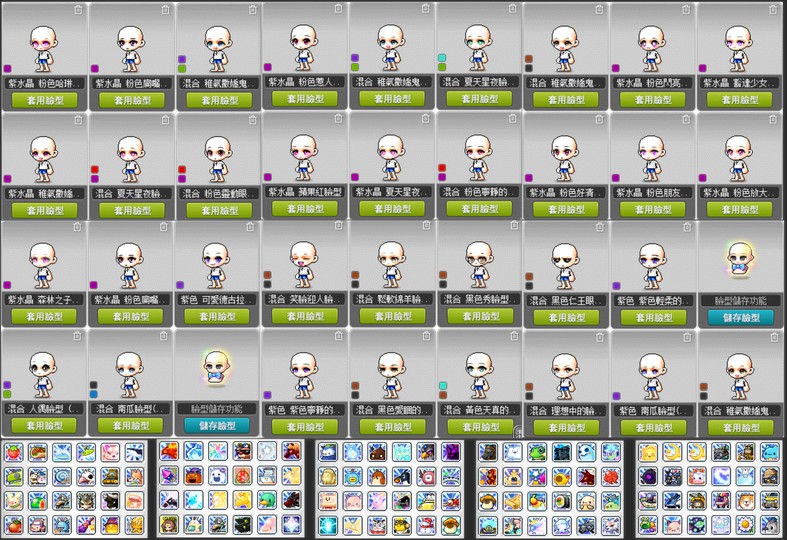The image size is (787, 540).
Task: Click the 紫水晶 稚氣撒嬌 label
Action: pos(45,193)
